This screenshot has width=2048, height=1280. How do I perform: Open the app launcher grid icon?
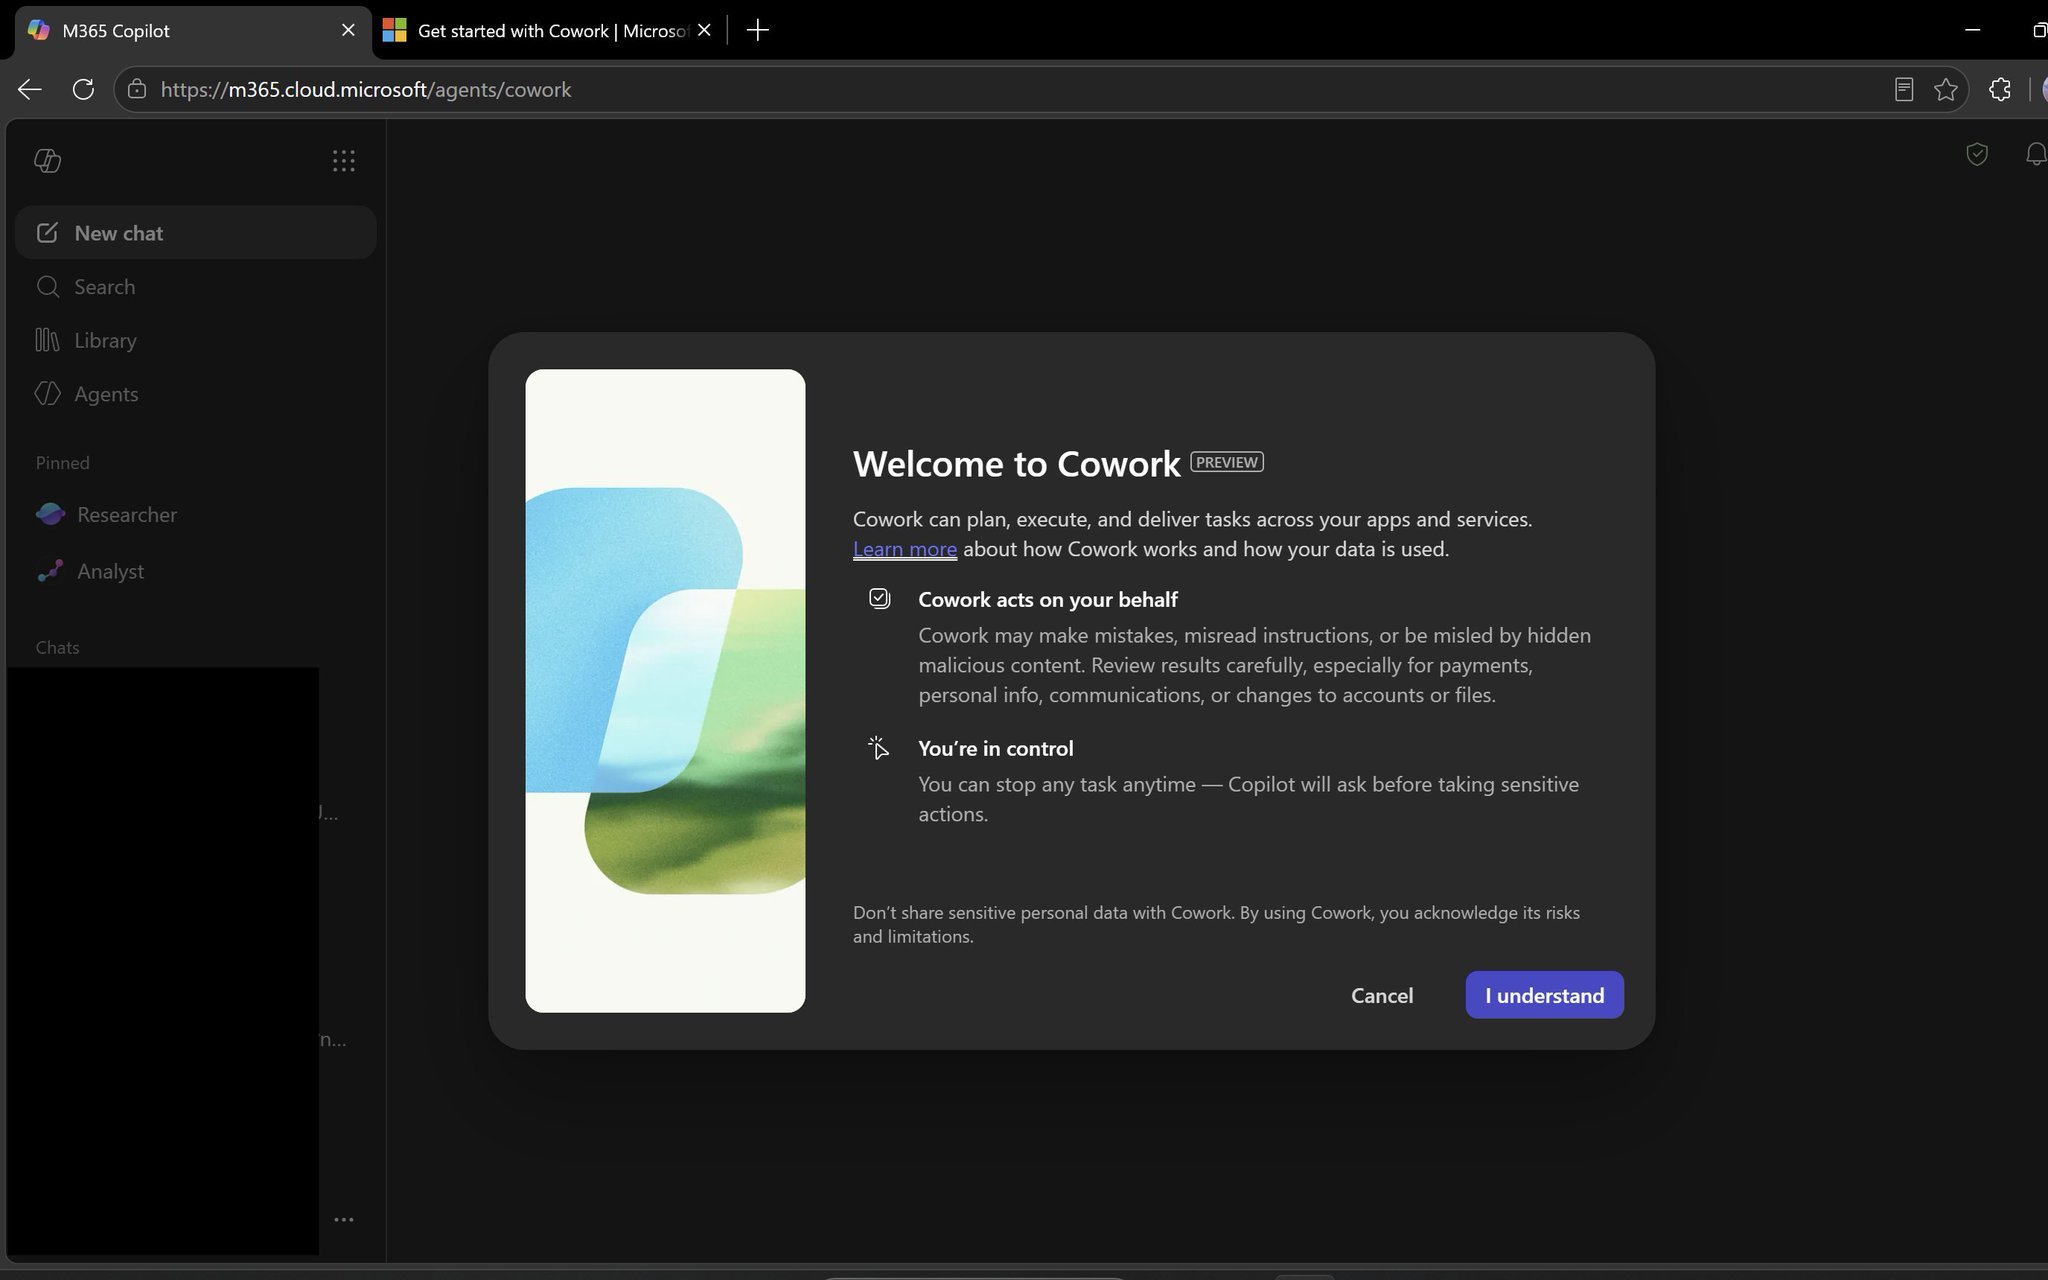pyautogui.click(x=343, y=161)
